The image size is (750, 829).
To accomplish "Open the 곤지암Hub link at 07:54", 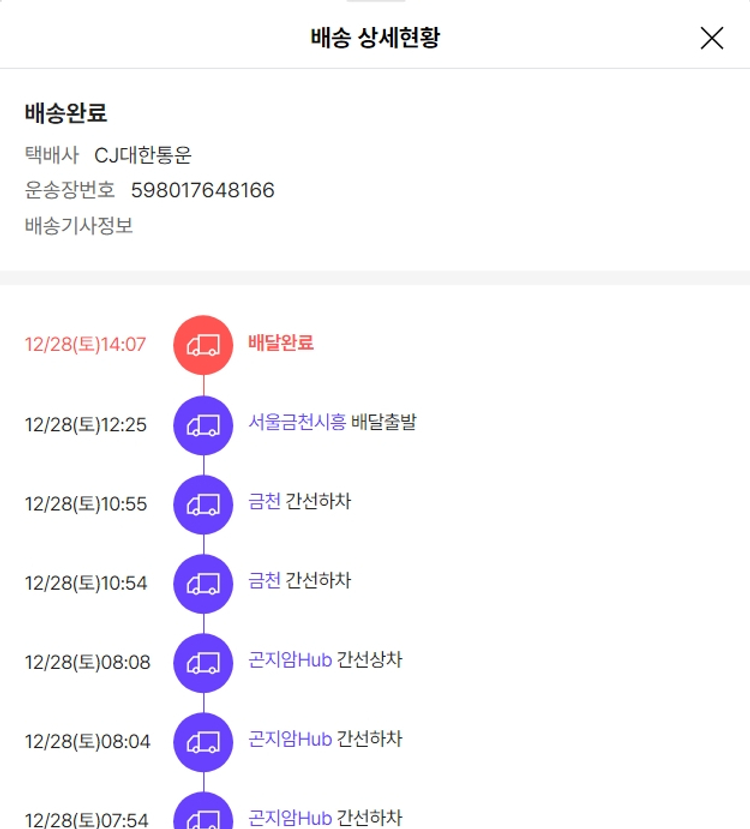I will pyautogui.click(x=290, y=817).
